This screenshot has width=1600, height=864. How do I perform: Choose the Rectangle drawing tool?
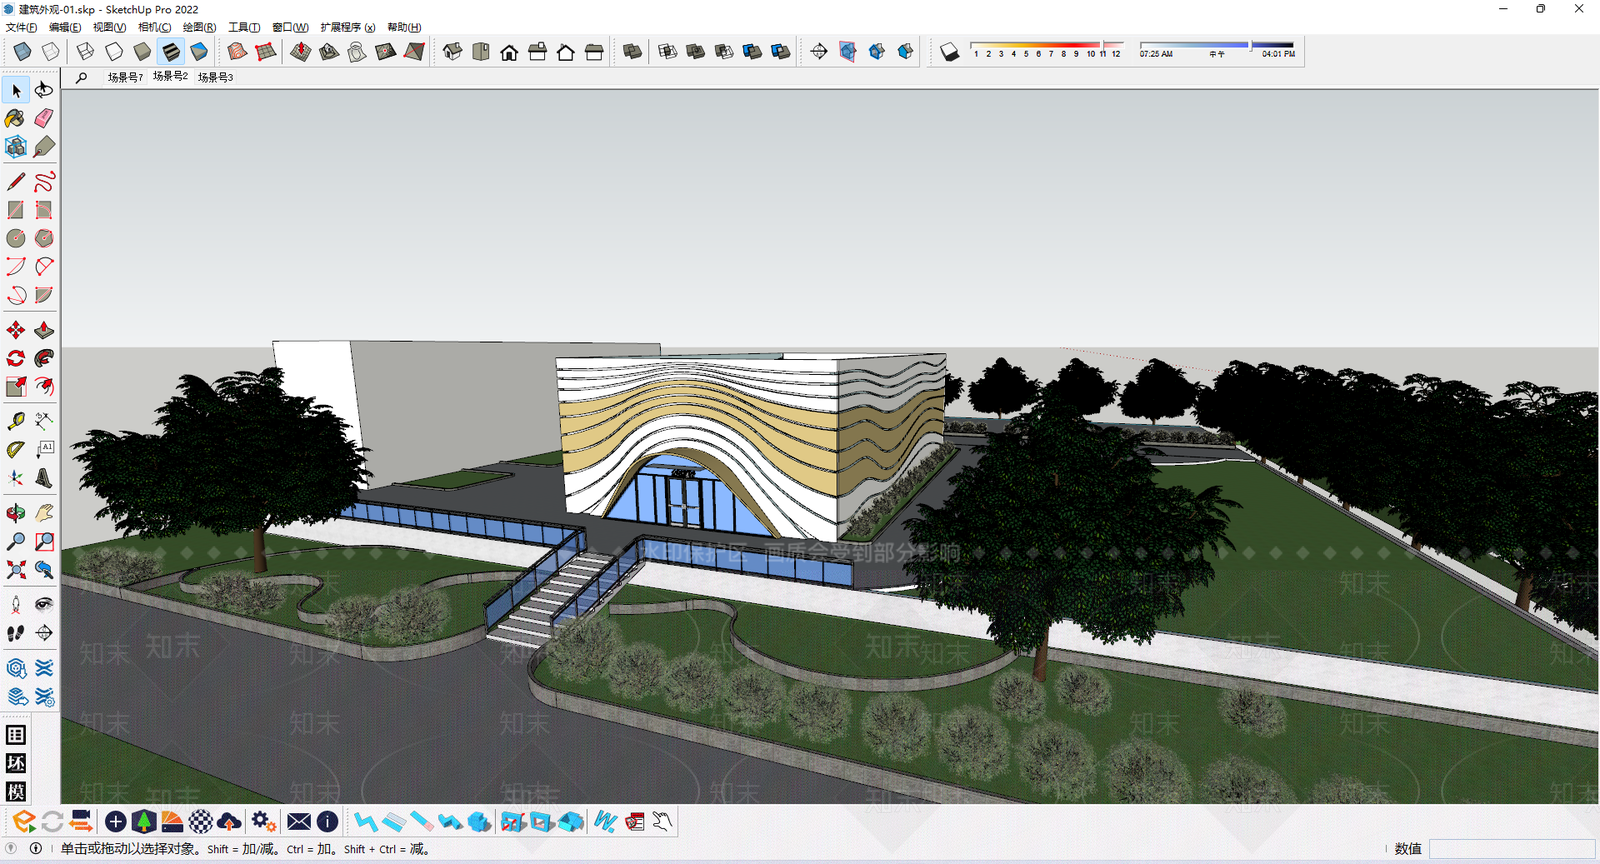[x=15, y=210]
